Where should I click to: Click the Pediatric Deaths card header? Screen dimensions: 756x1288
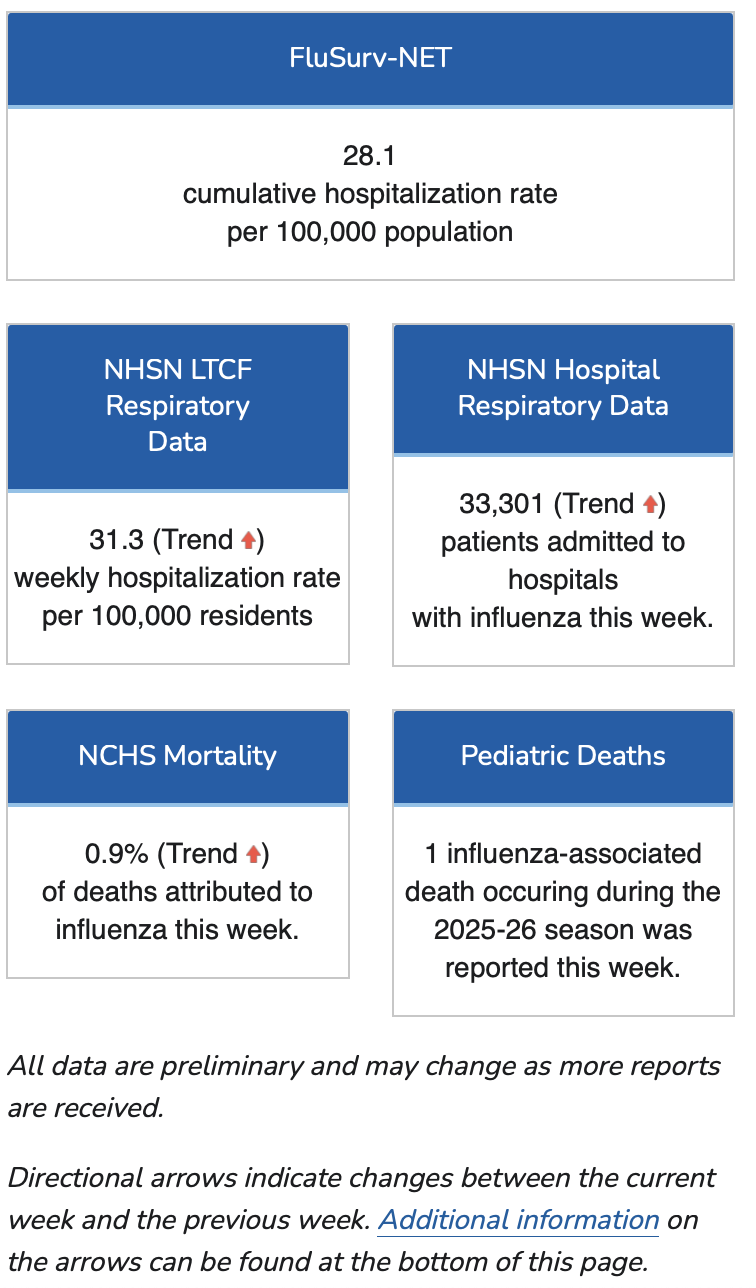[563, 756]
